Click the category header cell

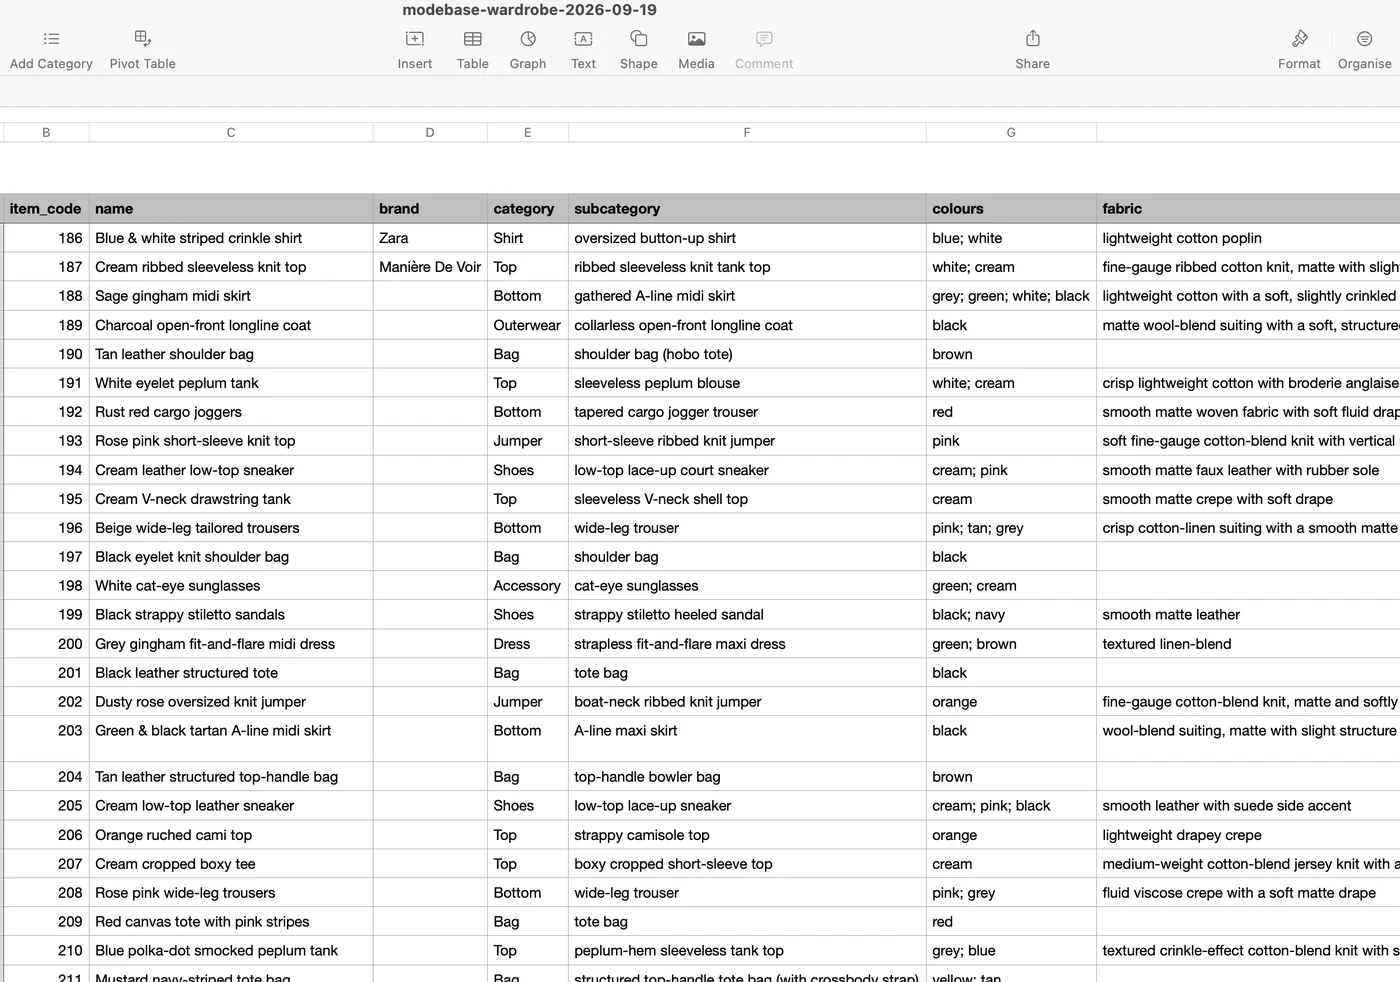click(527, 208)
